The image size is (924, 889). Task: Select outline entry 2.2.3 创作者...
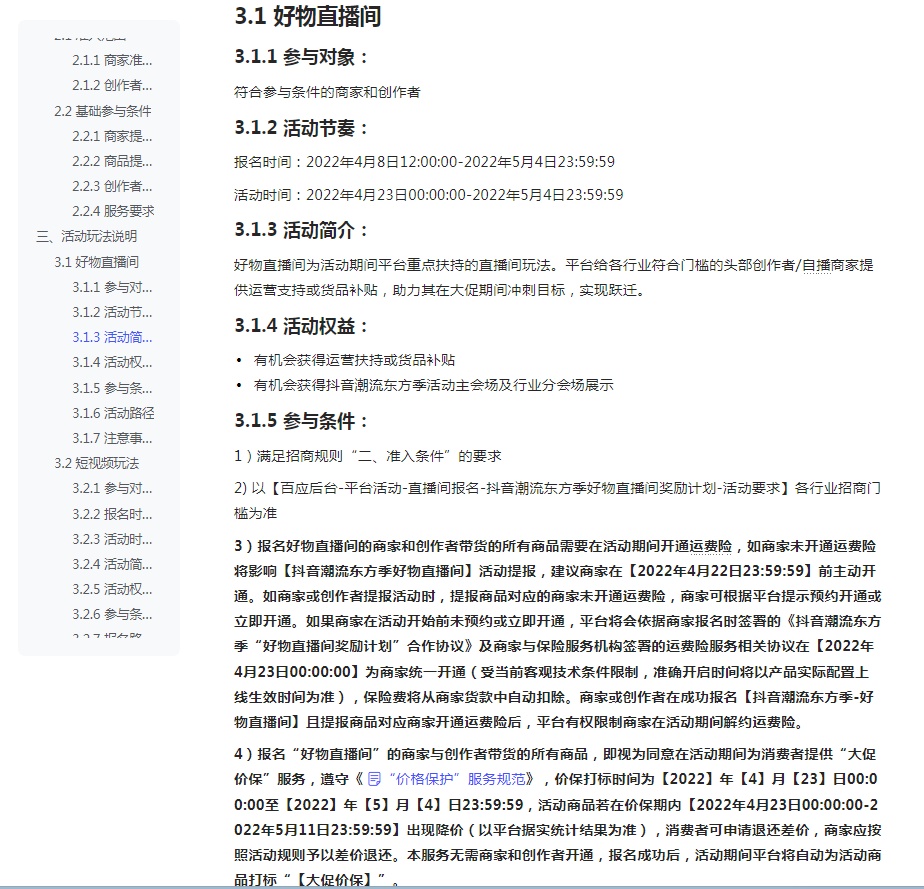tap(112, 186)
